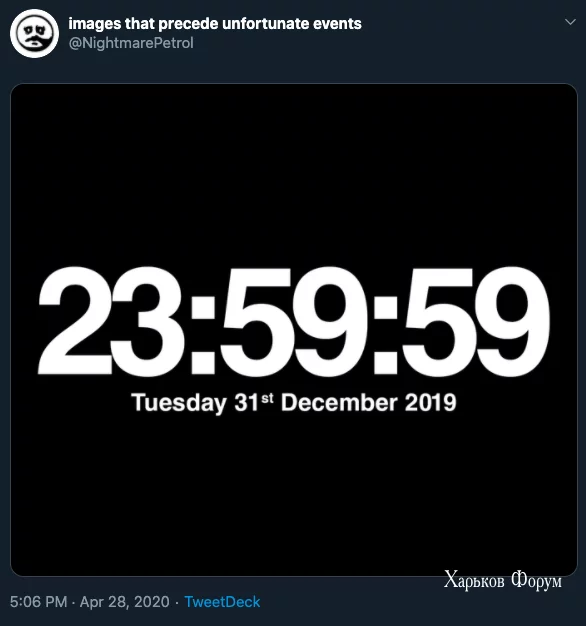Expand the tweet options chevron

click(570, 22)
